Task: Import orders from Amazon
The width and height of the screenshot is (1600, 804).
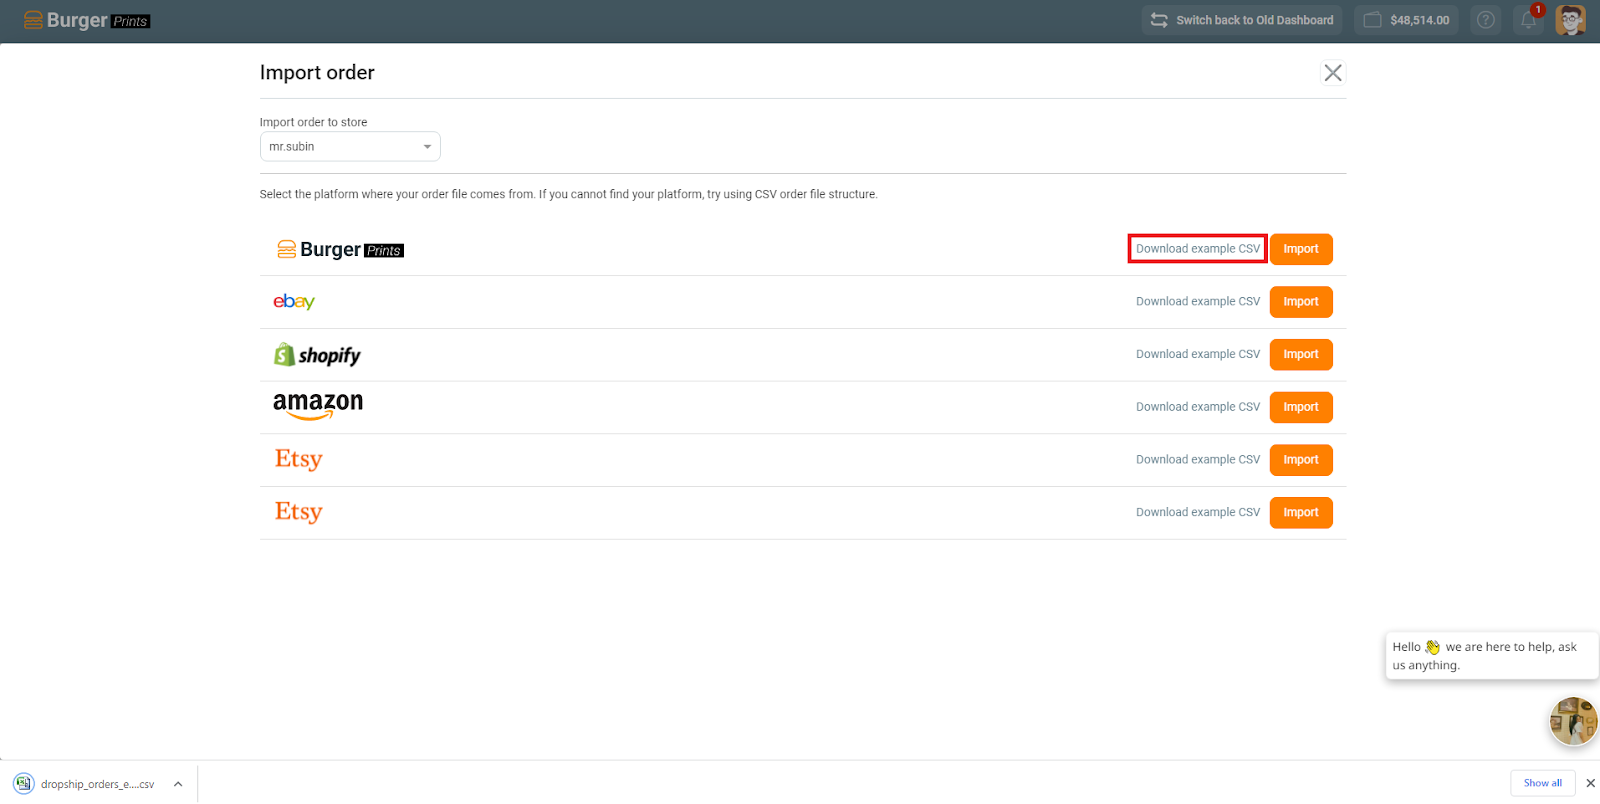Action: 1301,407
